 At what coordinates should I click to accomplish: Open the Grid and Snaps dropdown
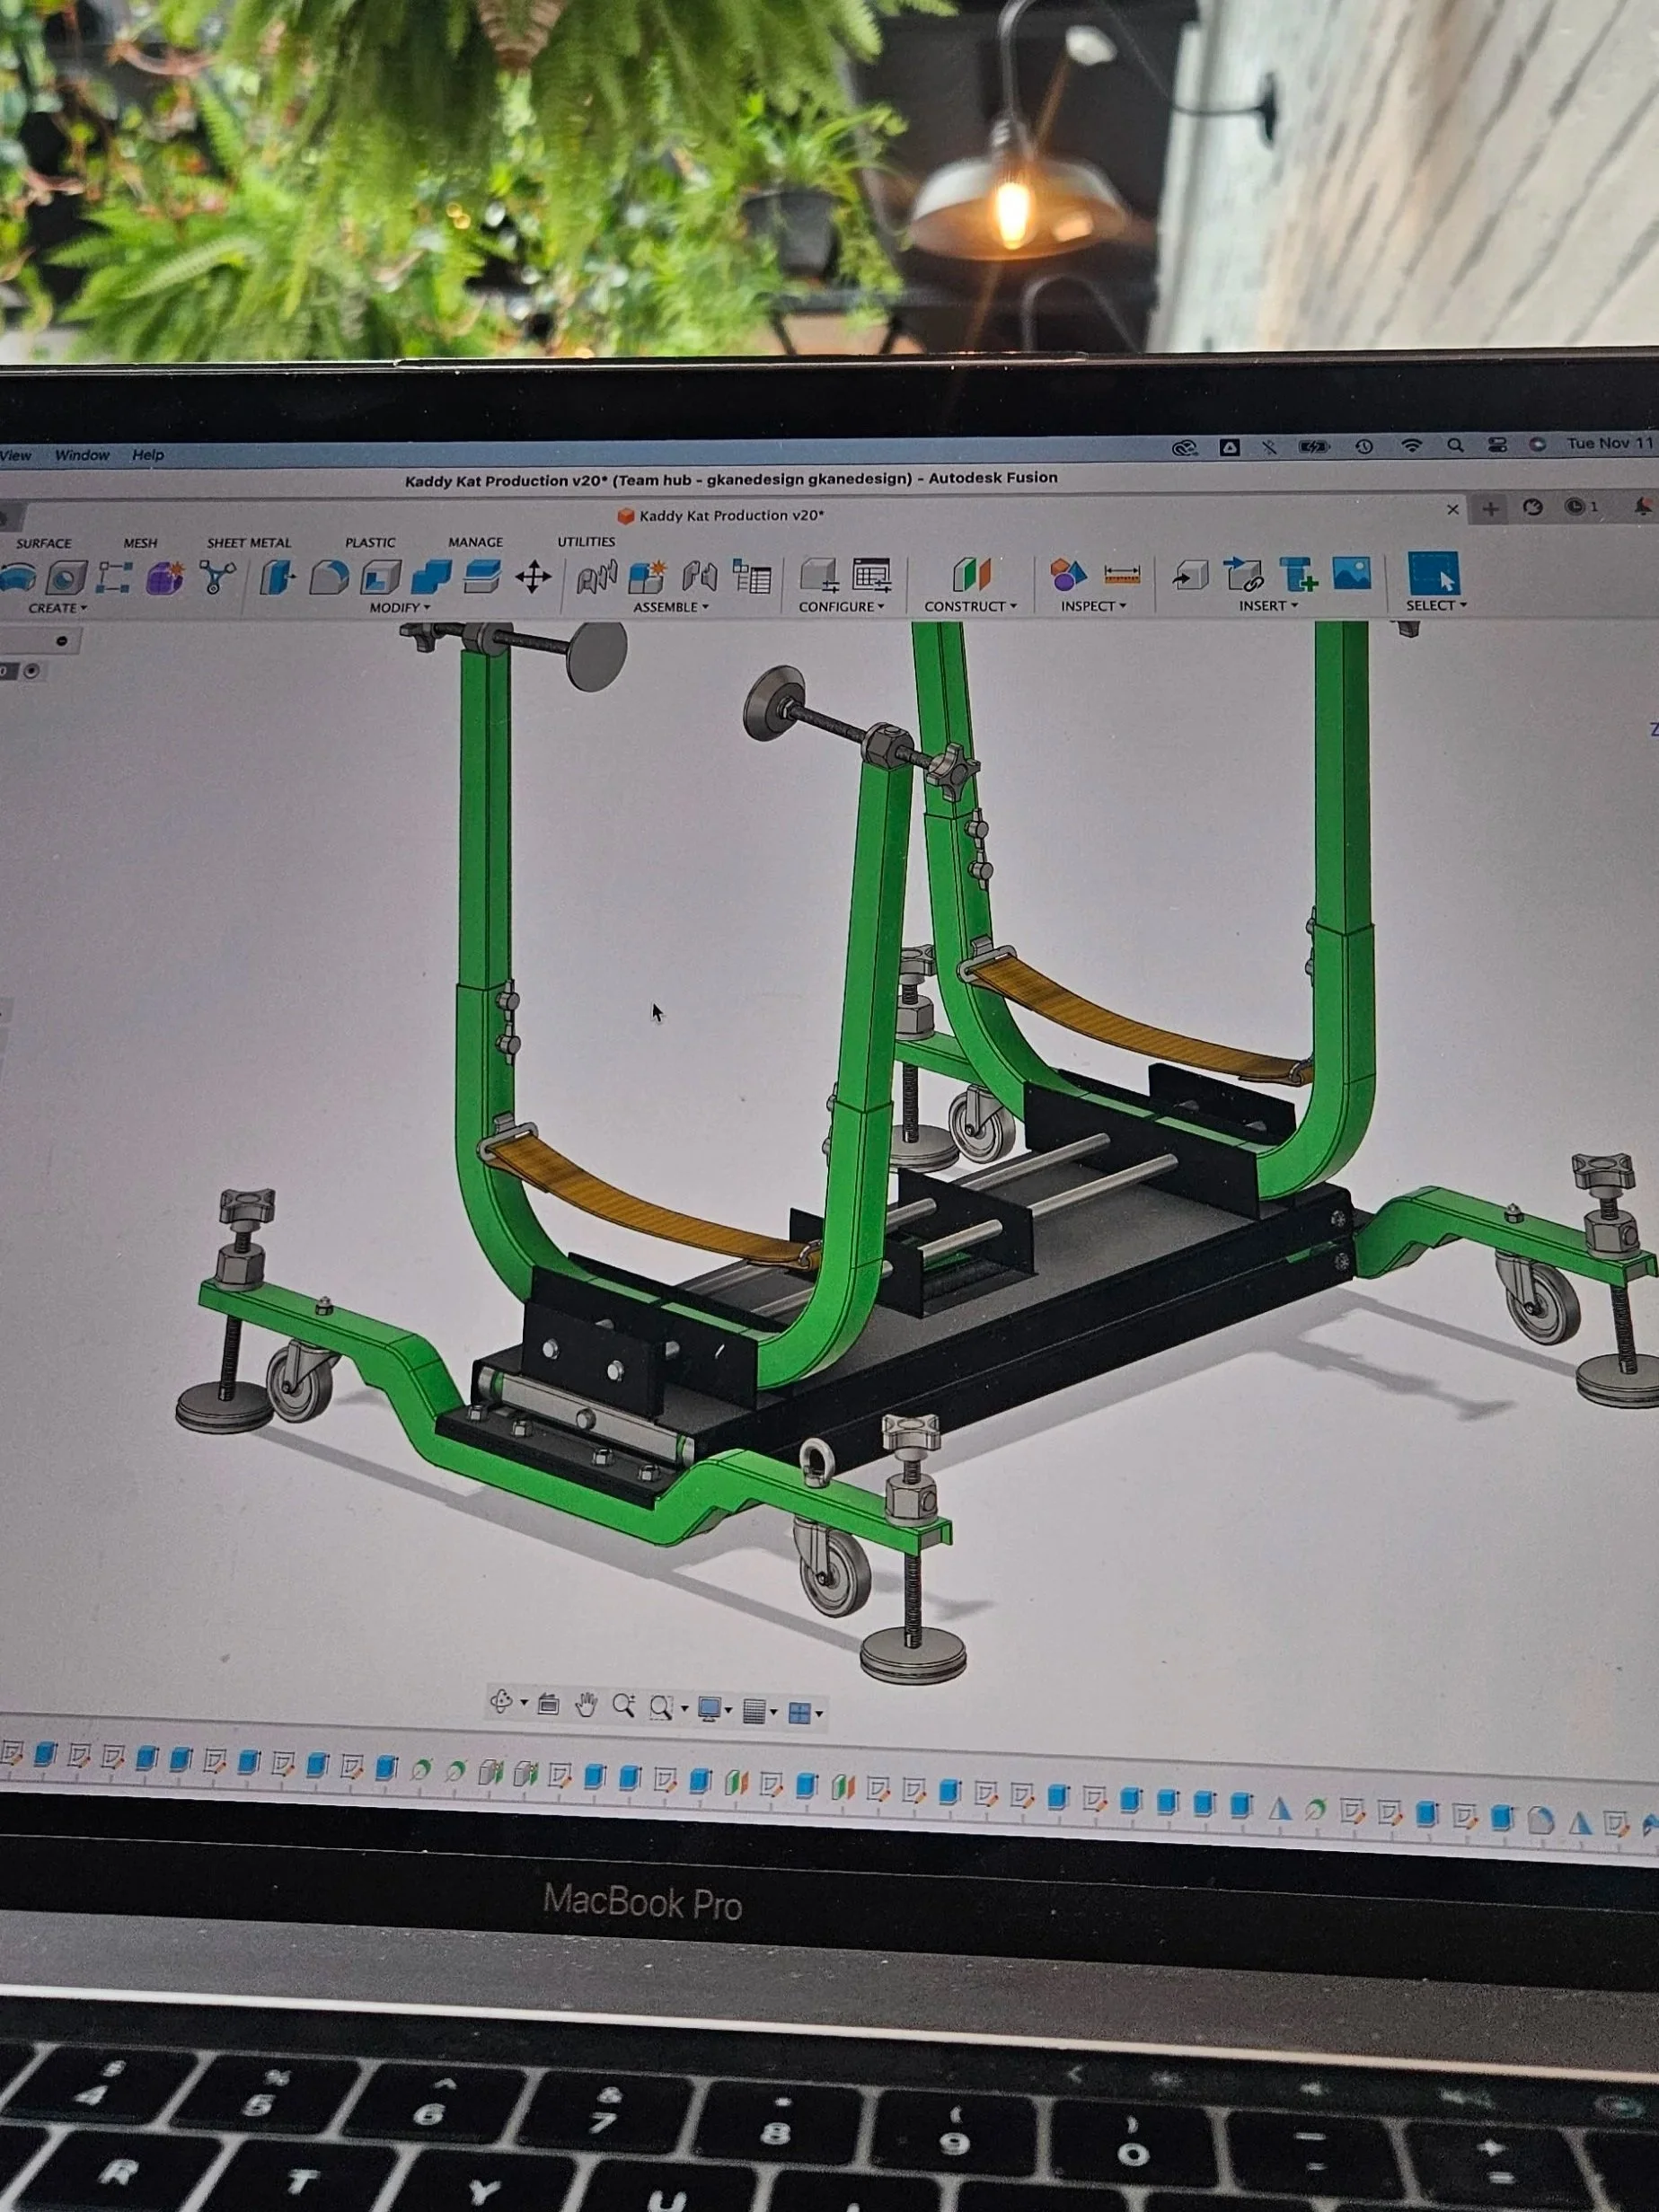pyautogui.click(x=760, y=1711)
